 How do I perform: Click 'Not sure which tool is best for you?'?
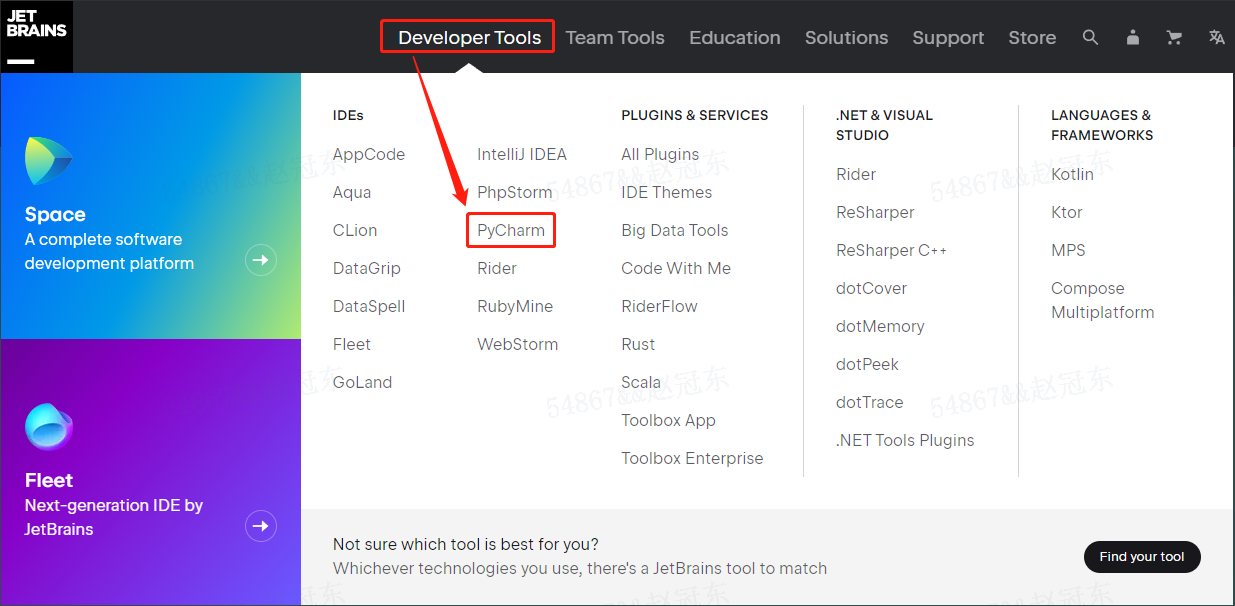(466, 544)
